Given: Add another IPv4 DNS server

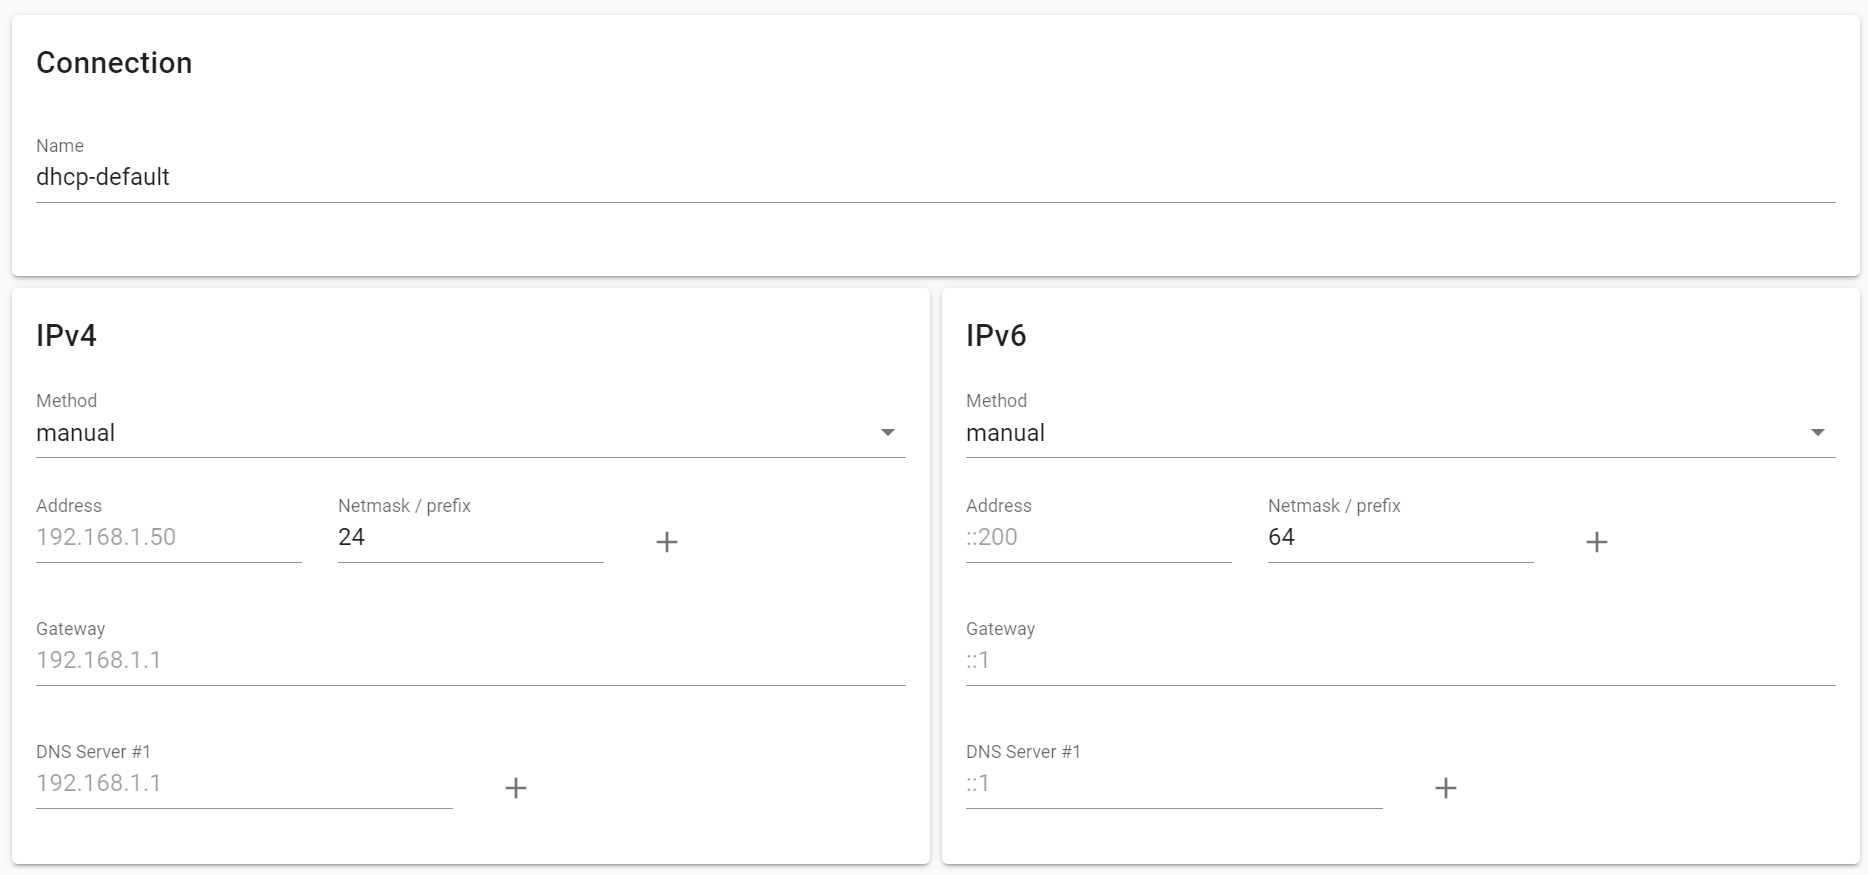Looking at the screenshot, I should coord(515,788).
